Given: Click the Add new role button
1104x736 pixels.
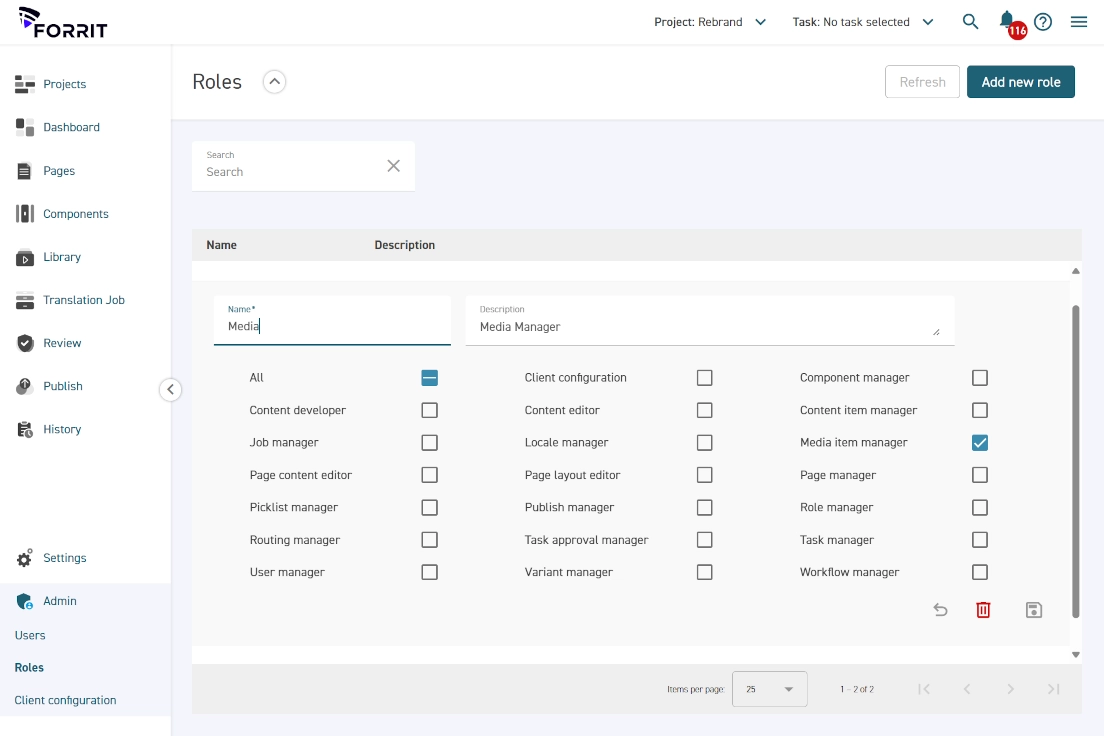Looking at the screenshot, I should click(x=1021, y=81).
